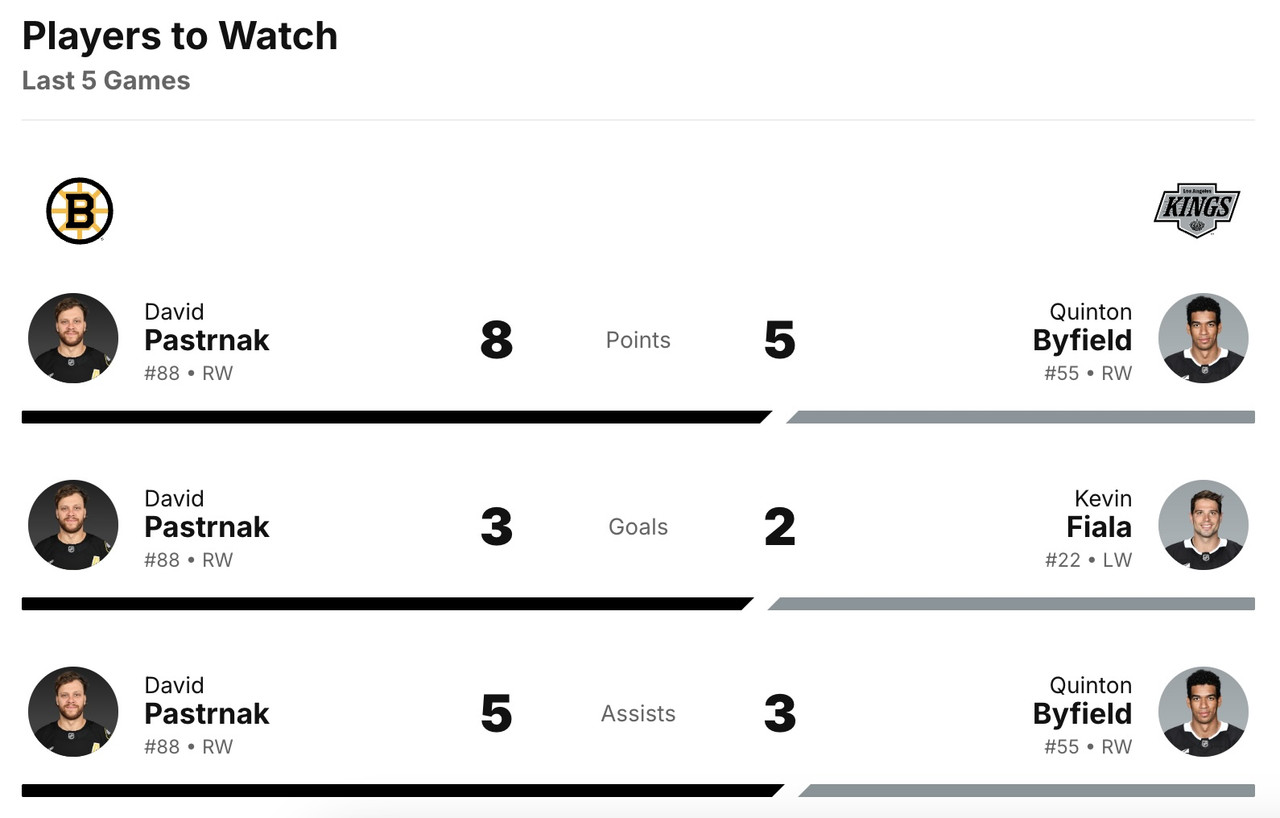Click the Assists stat label
Viewport: 1280px width, 818px height.
[x=638, y=714]
